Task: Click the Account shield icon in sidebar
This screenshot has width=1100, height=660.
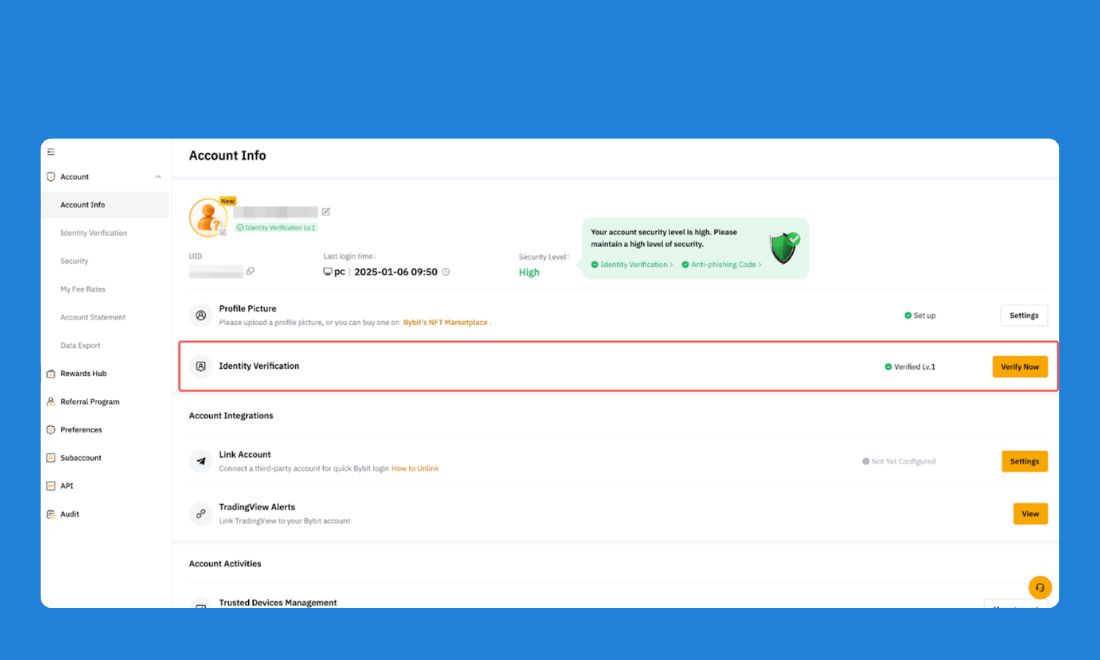Action: coord(51,177)
